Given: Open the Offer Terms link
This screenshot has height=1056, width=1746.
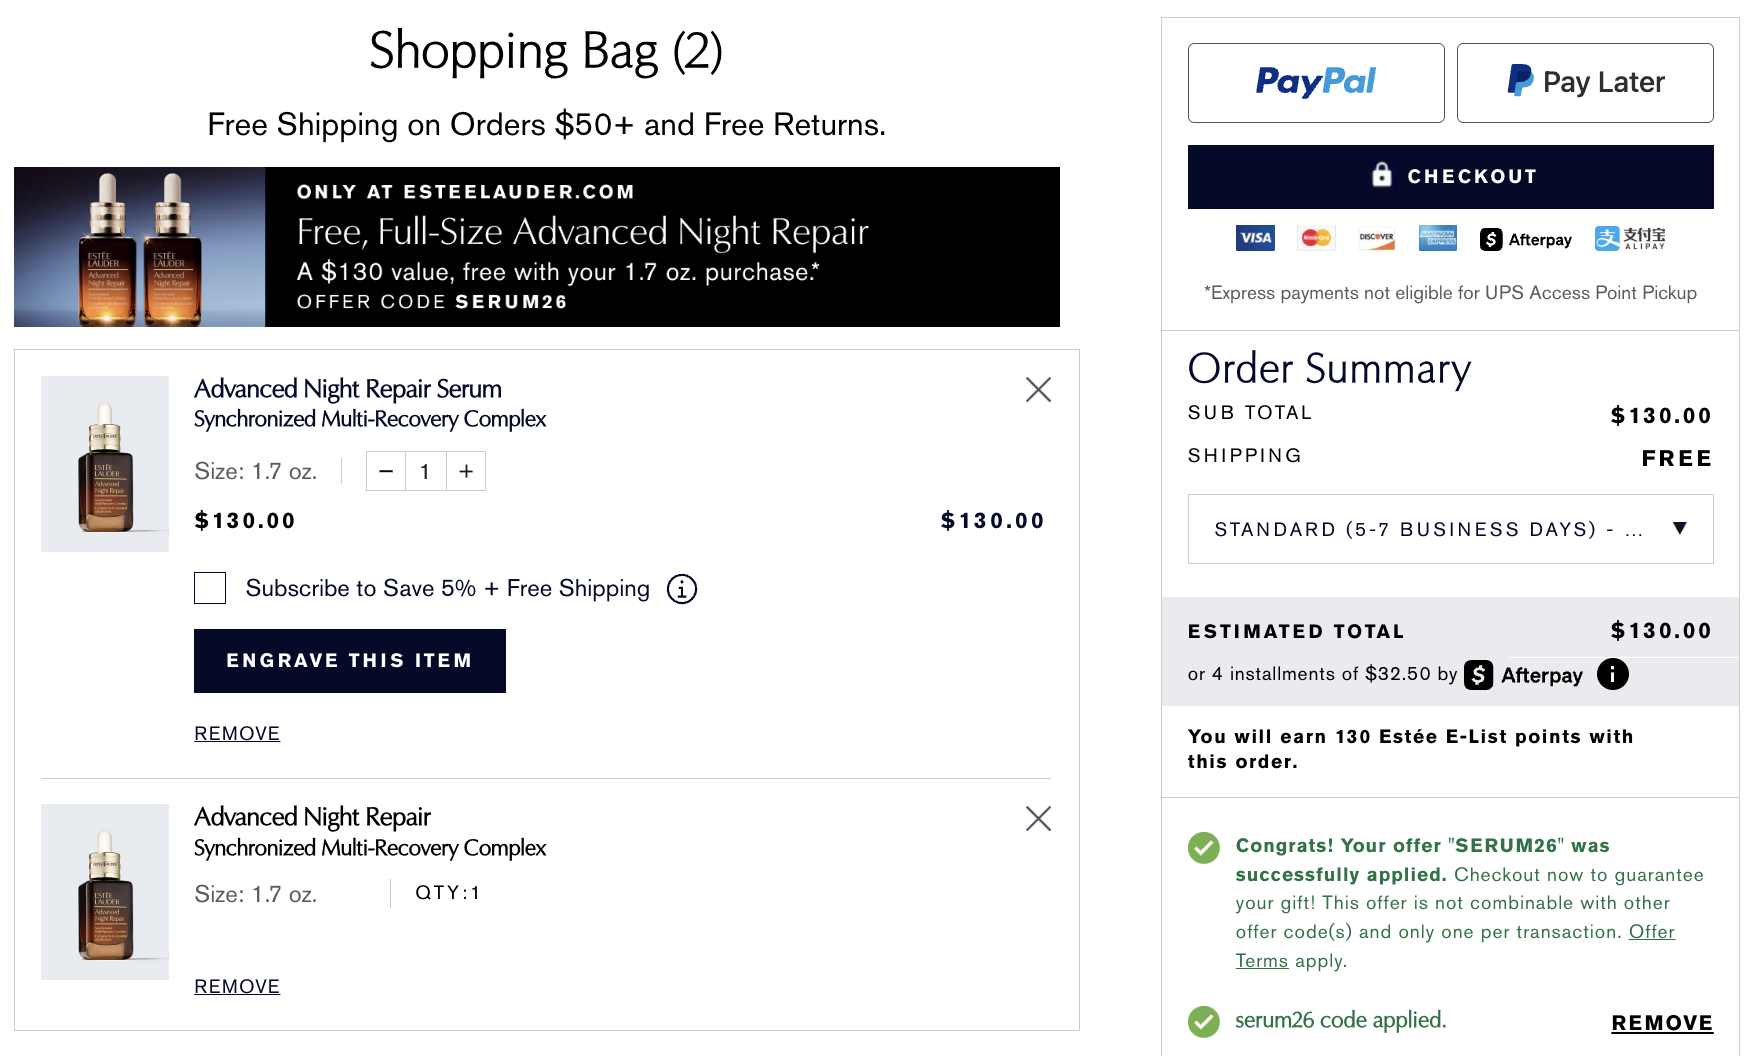Looking at the screenshot, I should click(1651, 932).
